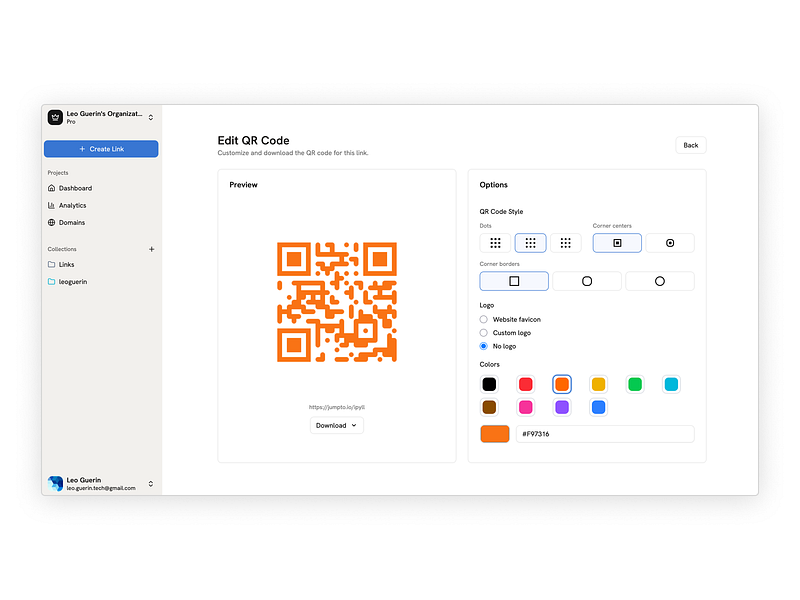
Task: Click the Create Link button
Action: click(x=101, y=149)
